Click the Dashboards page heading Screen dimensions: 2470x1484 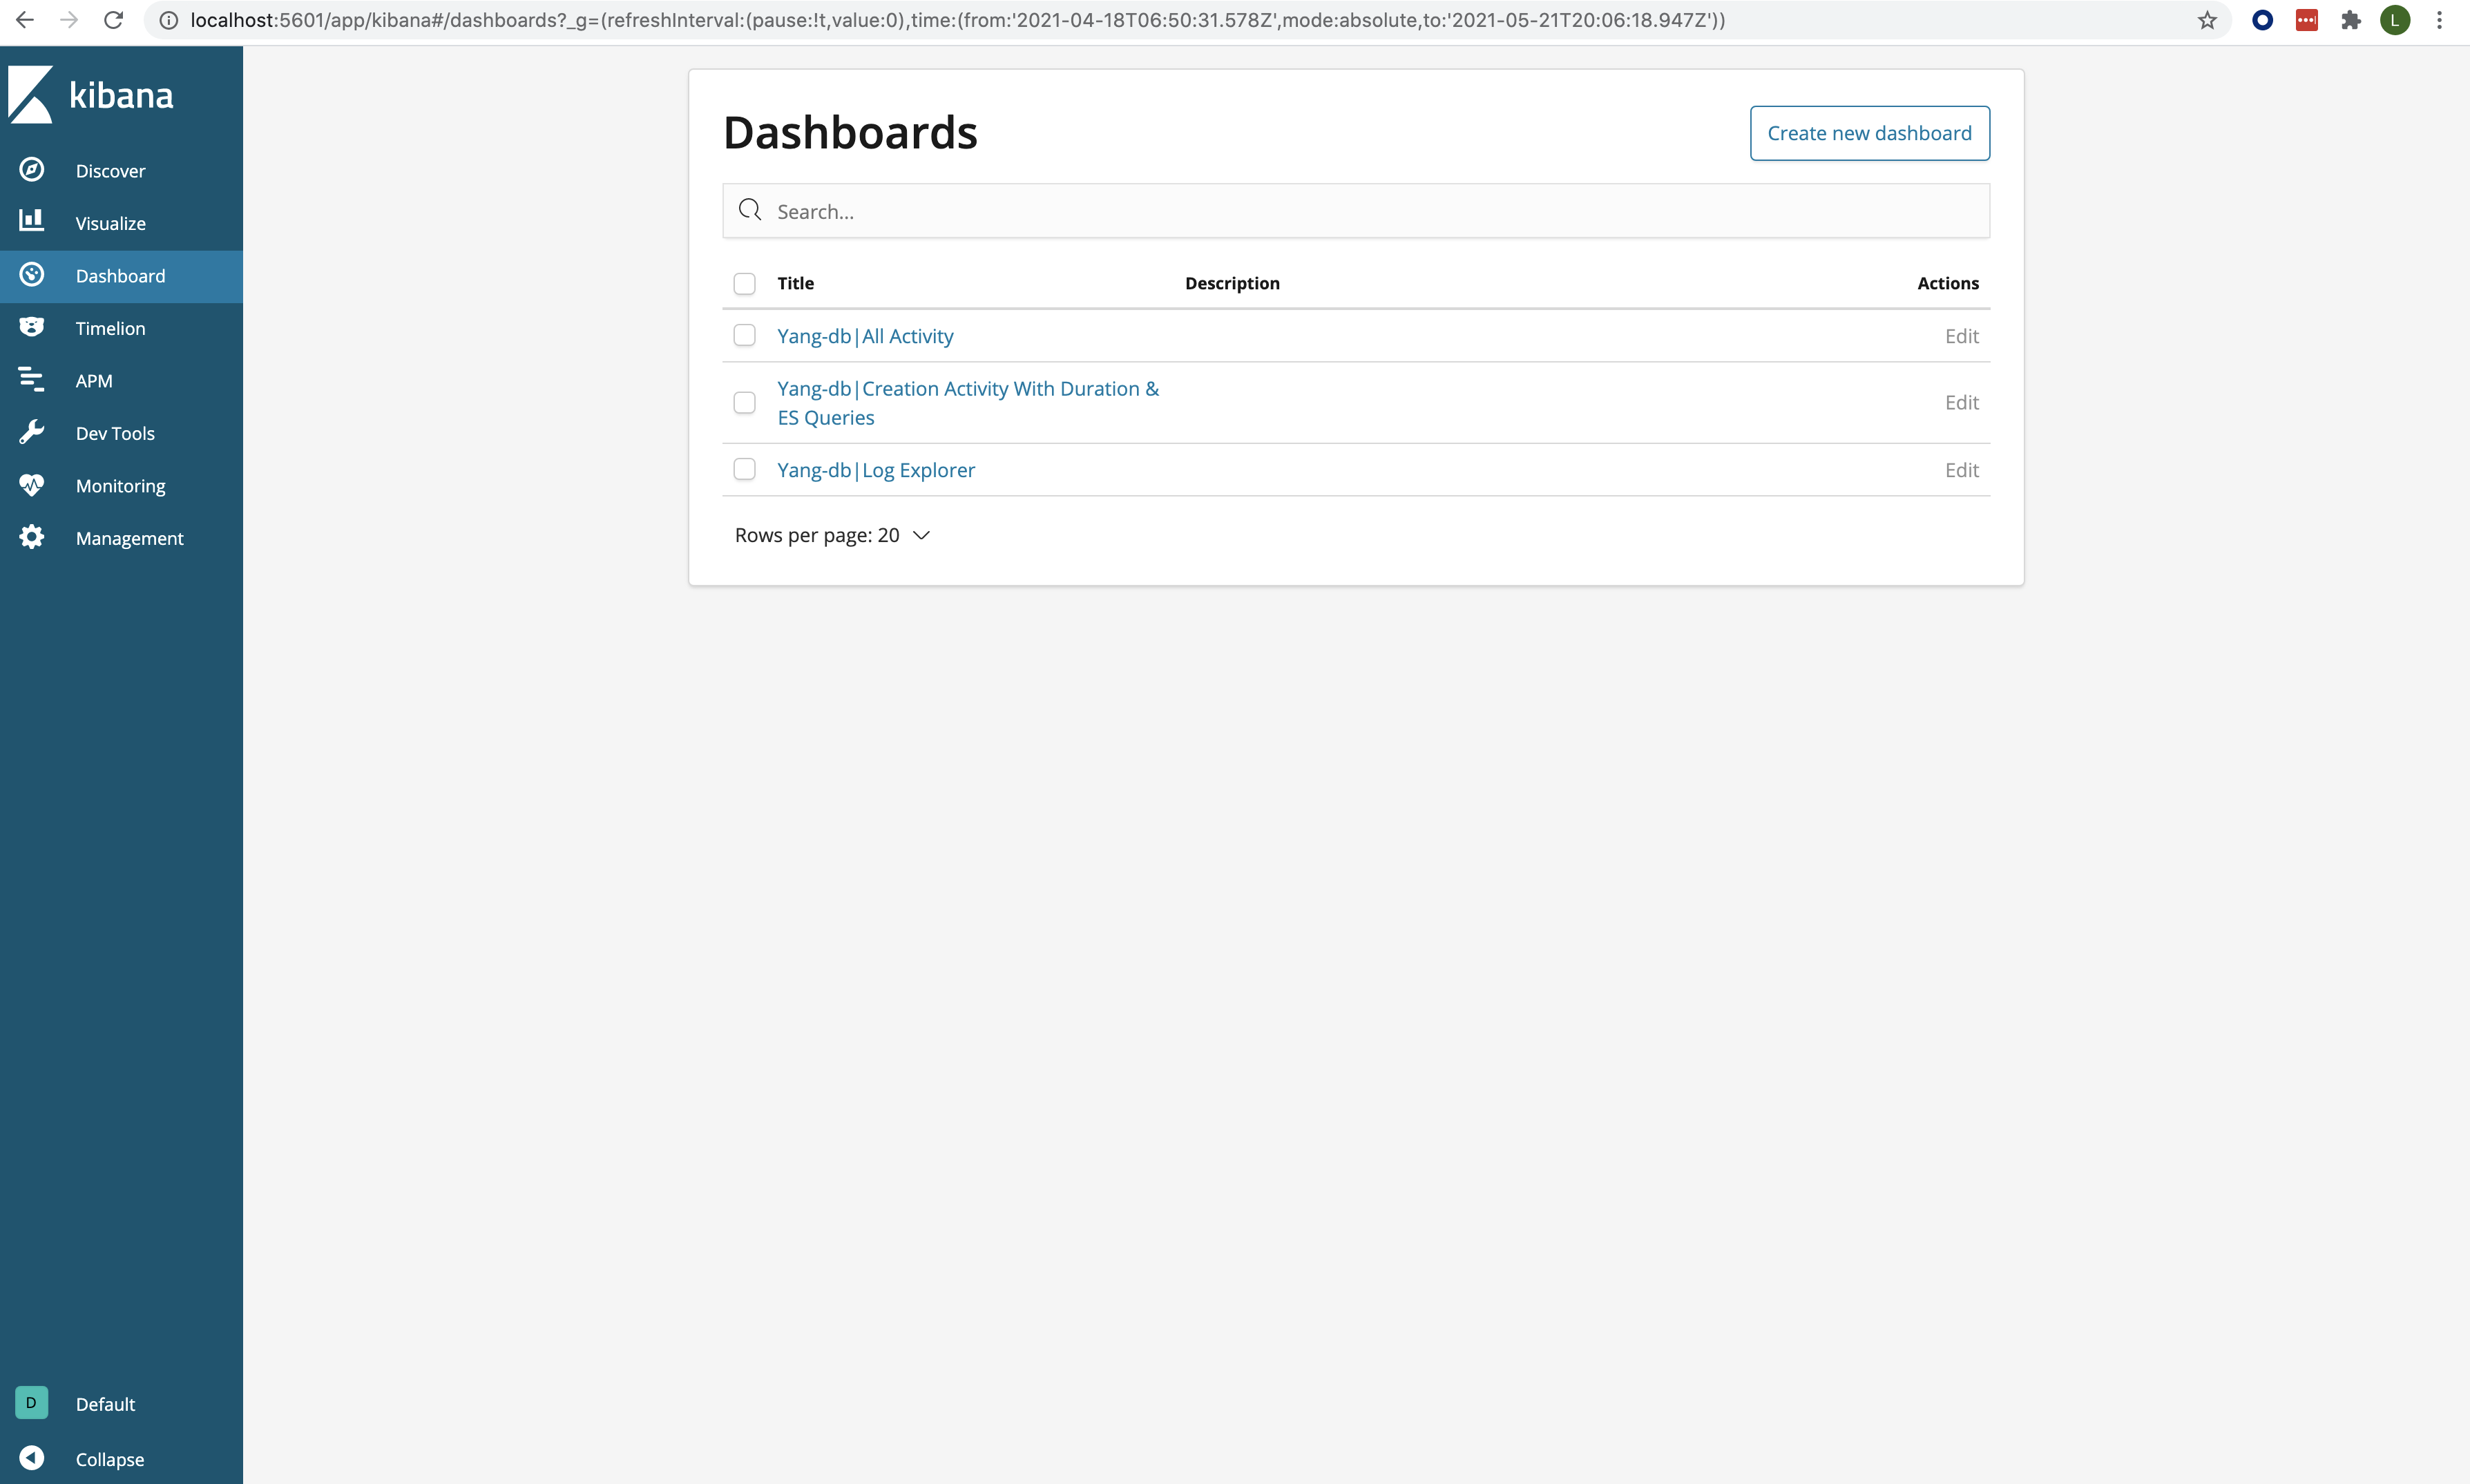tap(850, 132)
